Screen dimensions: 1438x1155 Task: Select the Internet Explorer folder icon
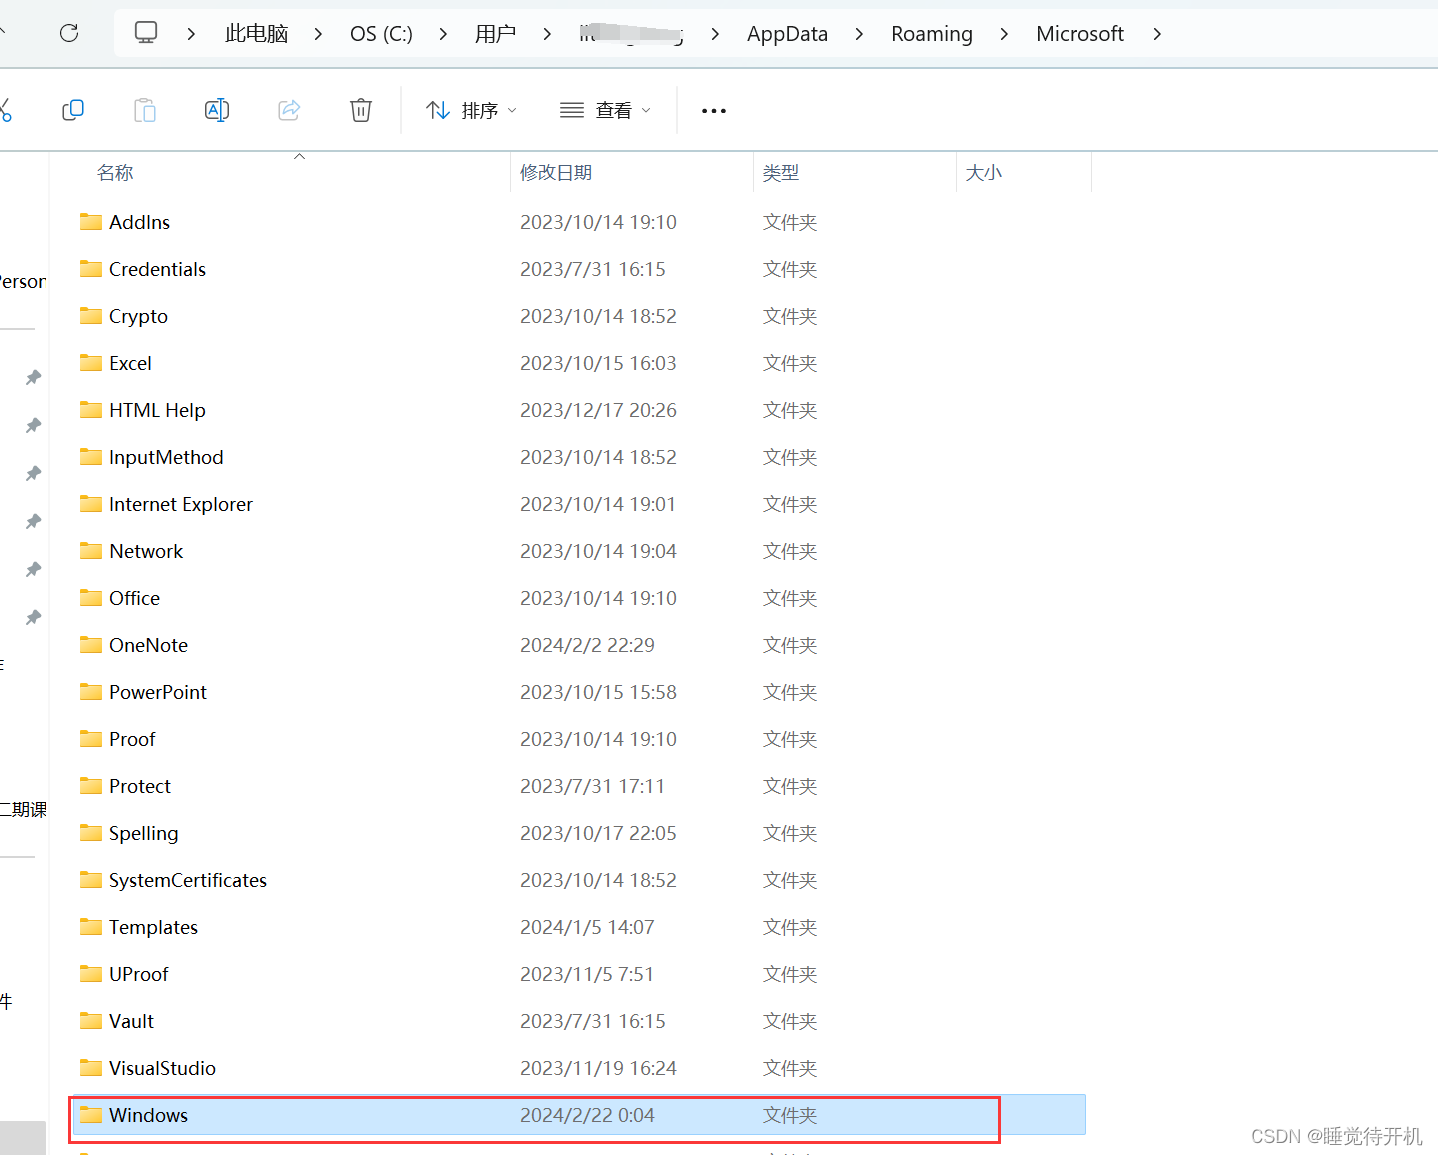coord(91,504)
